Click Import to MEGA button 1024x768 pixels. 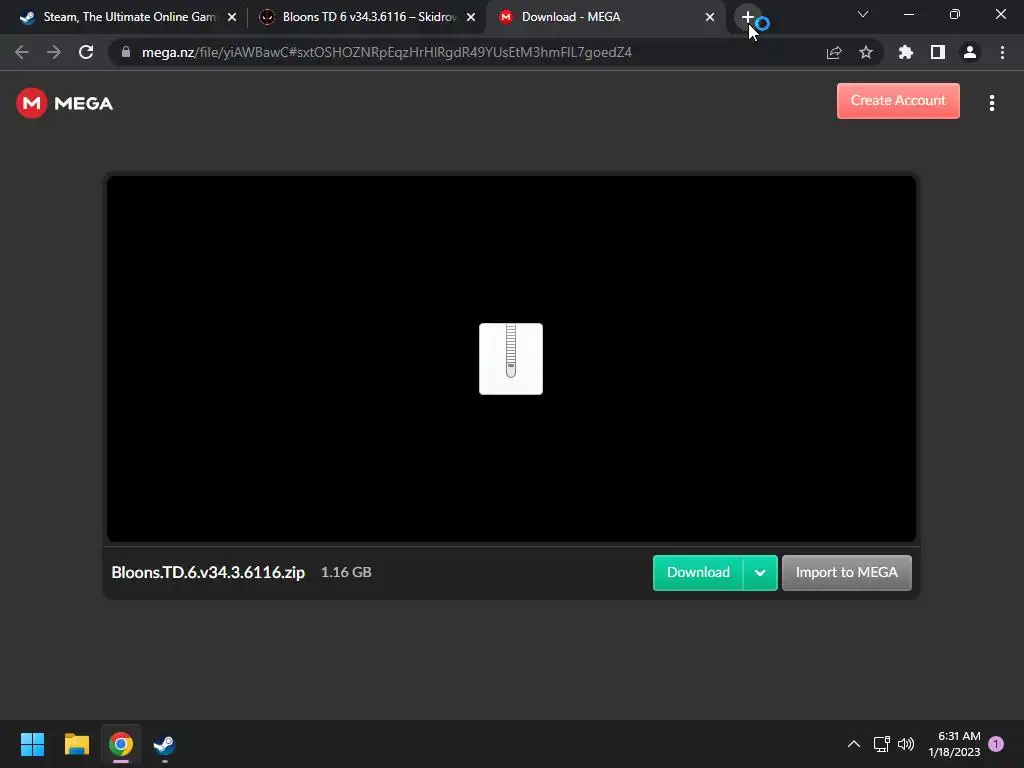(846, 572)
